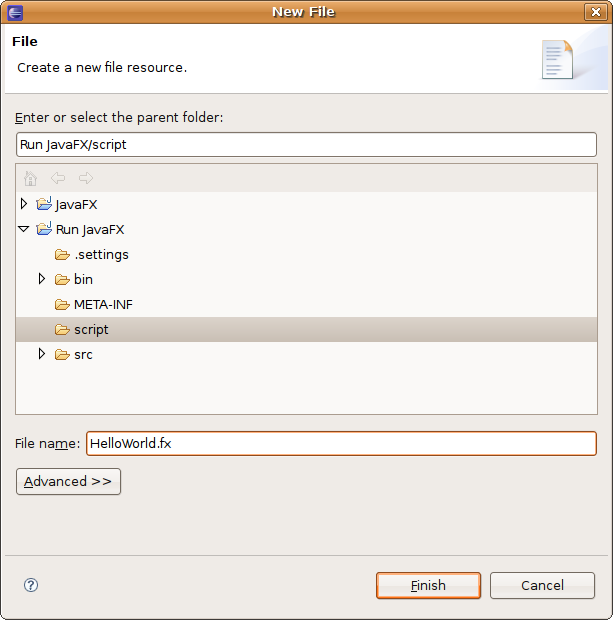Viewport: 613px width, 620px height.
Task: Click the Eclipse icon in title bar
Action: click(13, 12)
